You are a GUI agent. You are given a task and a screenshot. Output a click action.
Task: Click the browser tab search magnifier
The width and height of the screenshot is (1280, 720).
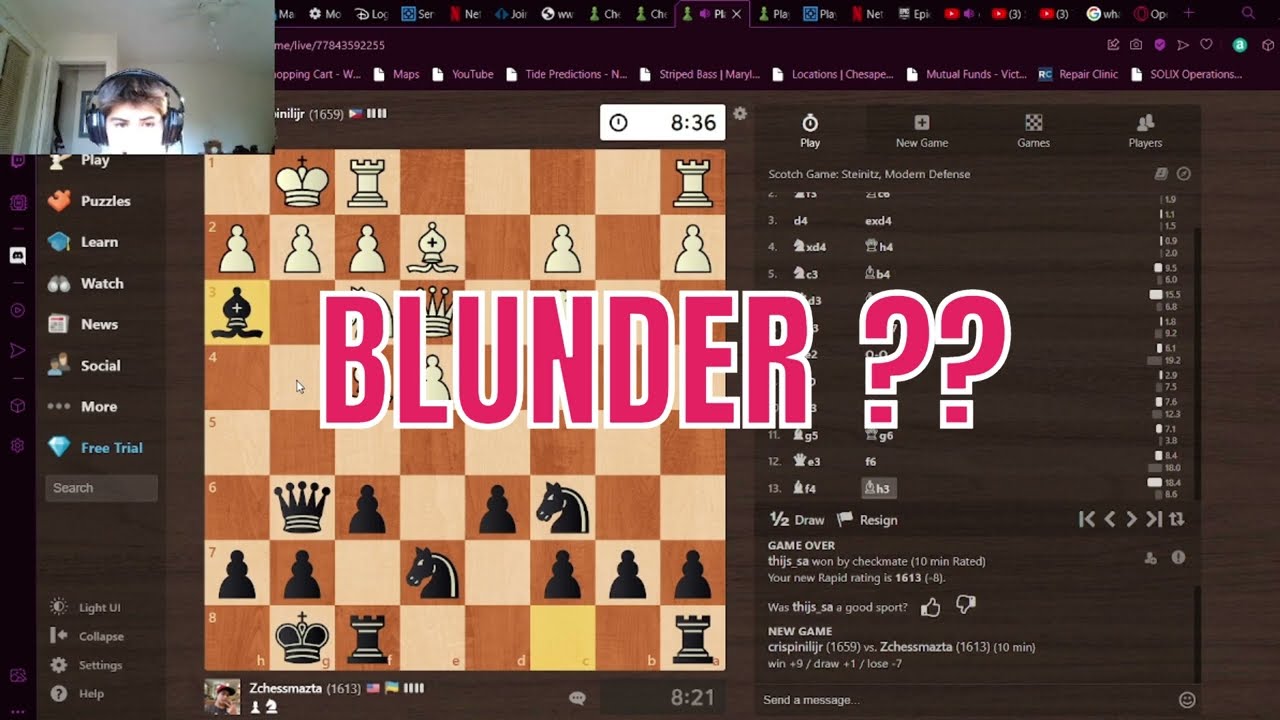coord(1248,14)
